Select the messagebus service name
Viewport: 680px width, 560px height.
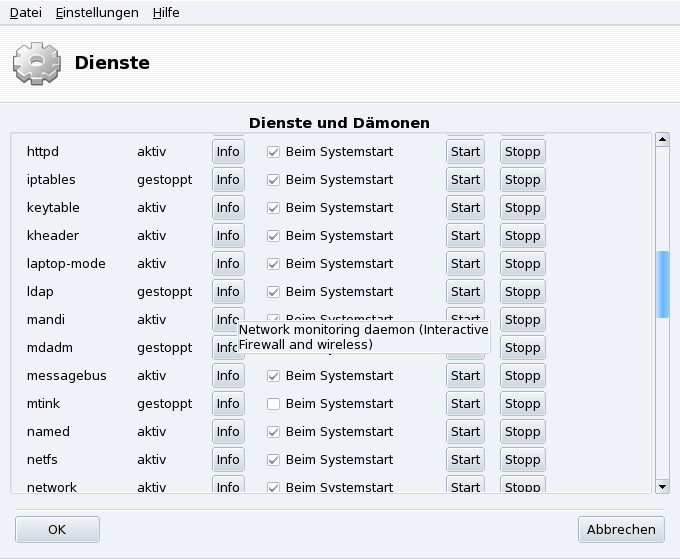(66, 376)
